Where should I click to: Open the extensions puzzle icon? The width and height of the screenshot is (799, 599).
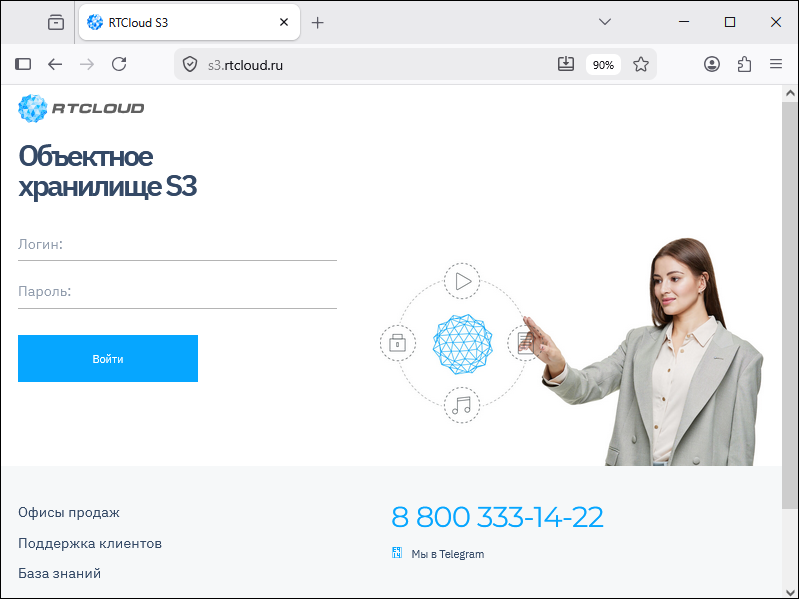coord(744,64)
